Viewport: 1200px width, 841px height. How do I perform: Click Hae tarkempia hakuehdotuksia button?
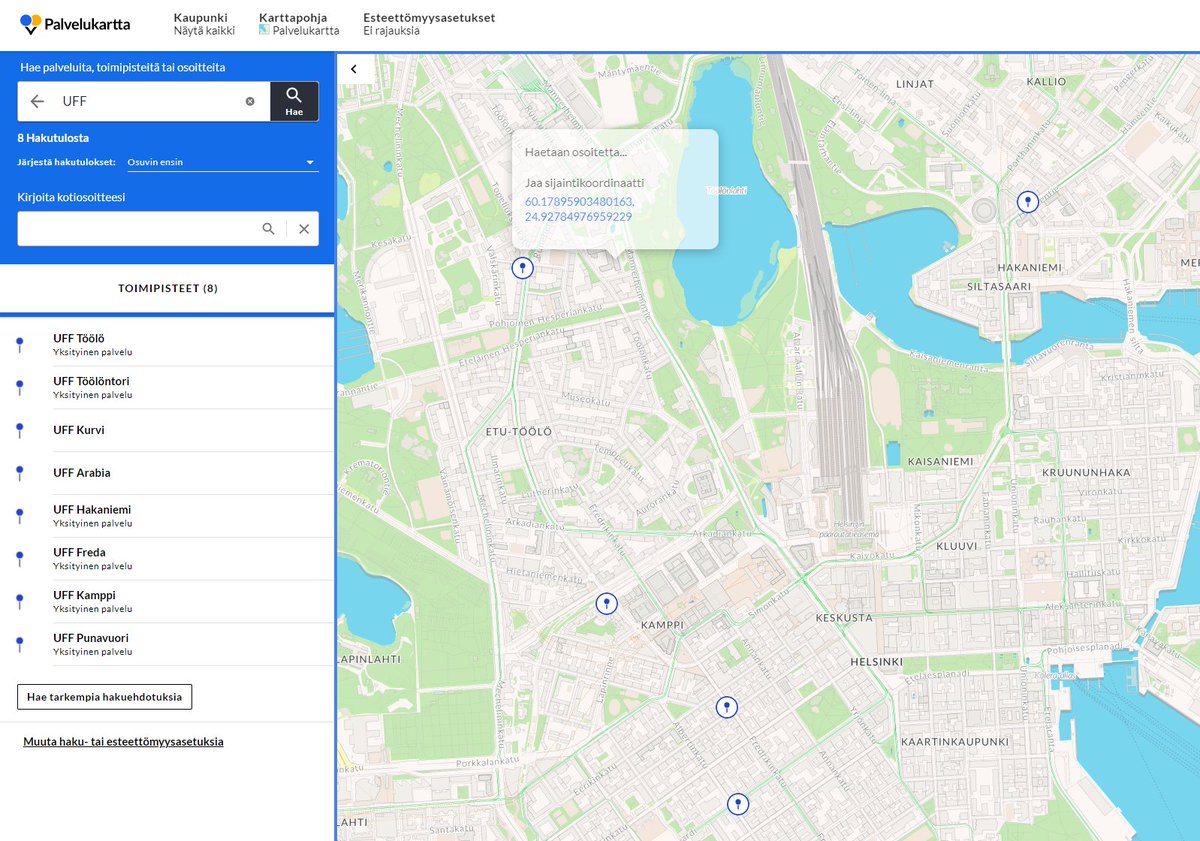click(x=105, y=697)
